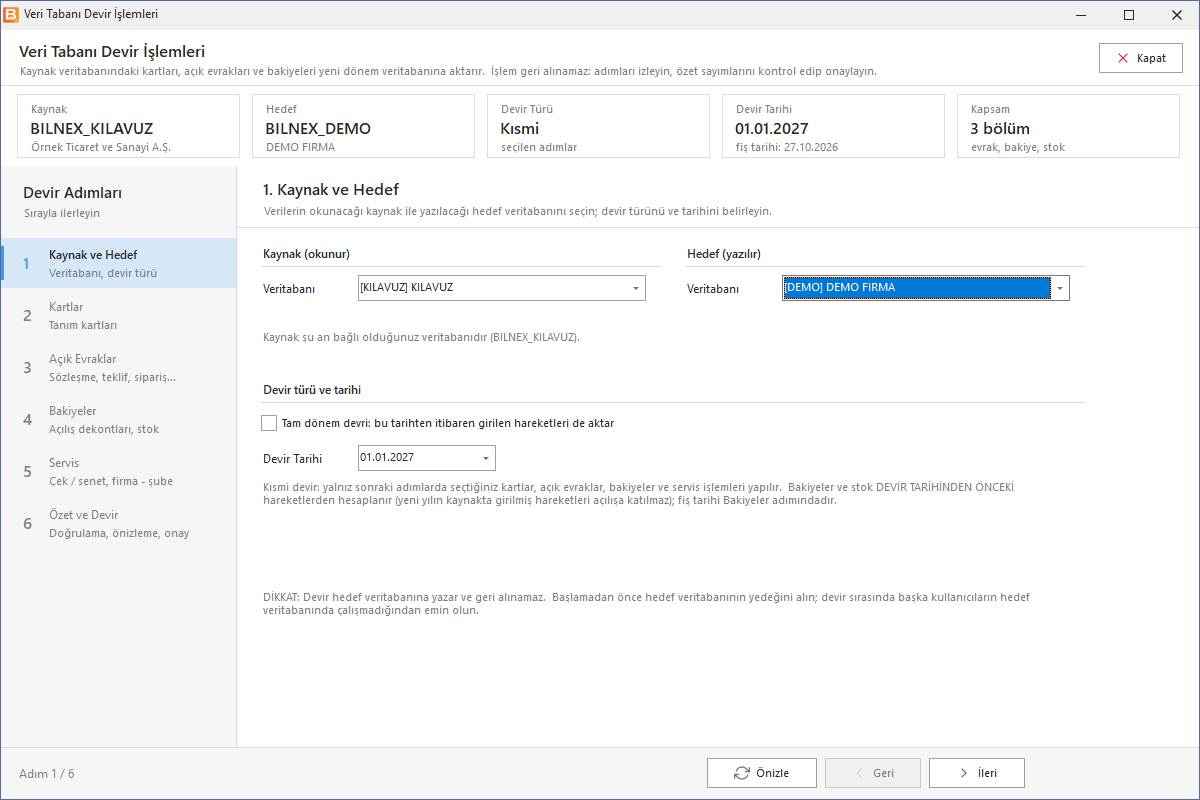This screenshot has height=800, width=1200.
Task: Click the 'Hedef (yazılır)' group label
Action: click(x=724, y=254)
